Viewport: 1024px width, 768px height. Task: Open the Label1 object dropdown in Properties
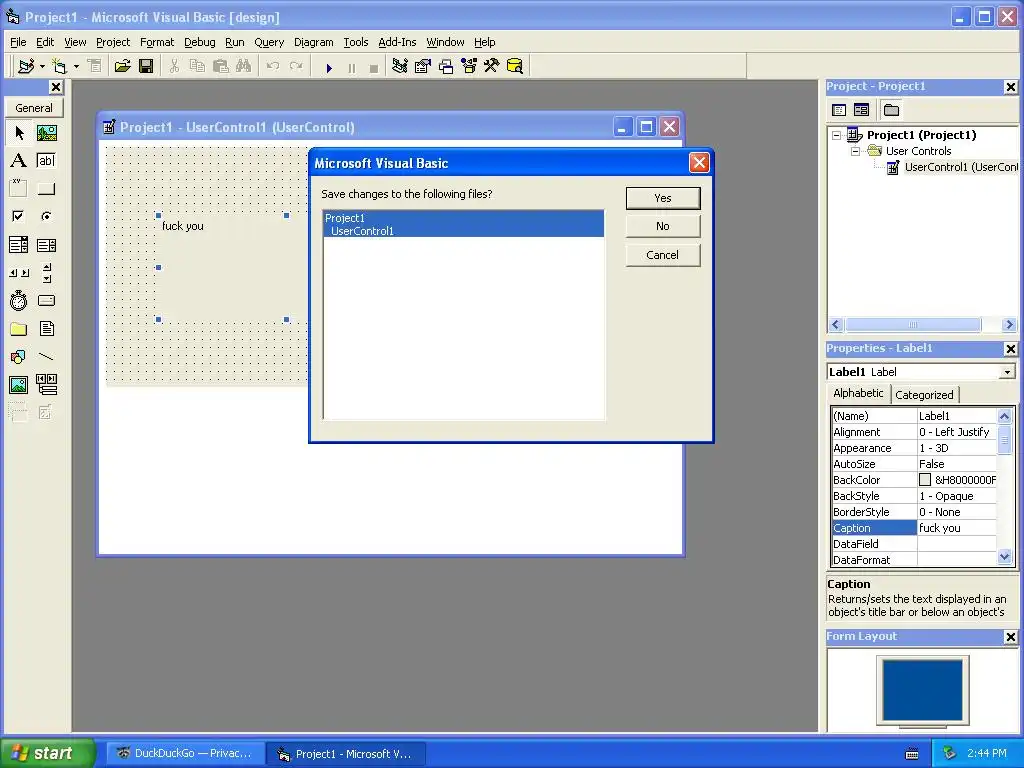(1007, 372)
